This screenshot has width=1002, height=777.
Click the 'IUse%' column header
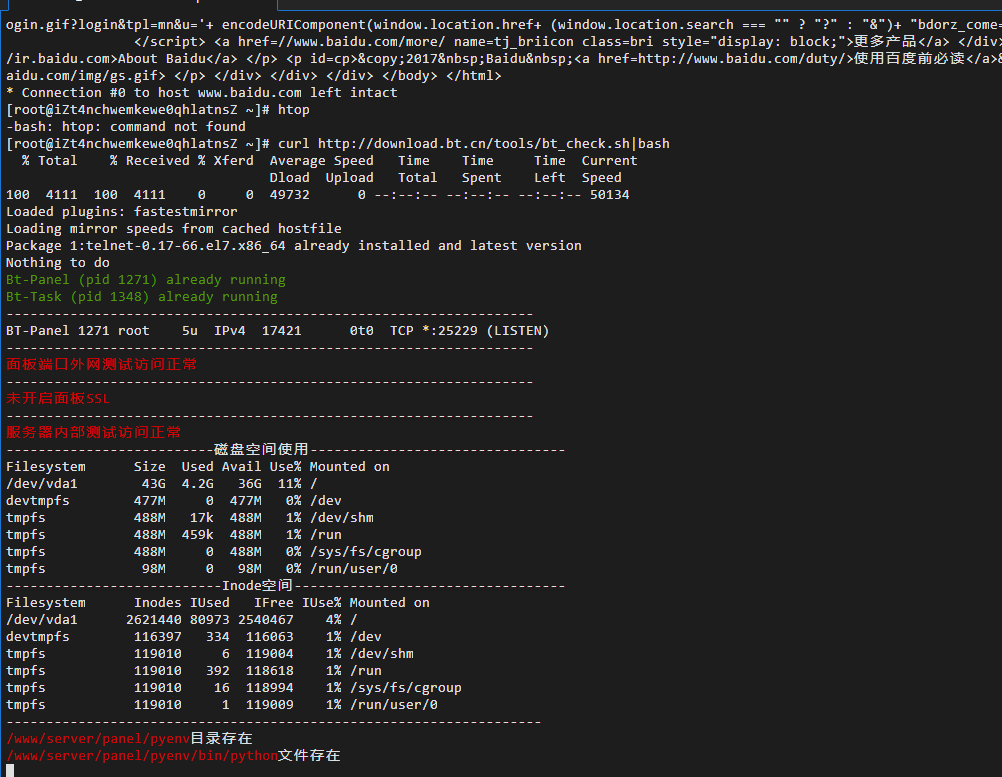(321, 603)
